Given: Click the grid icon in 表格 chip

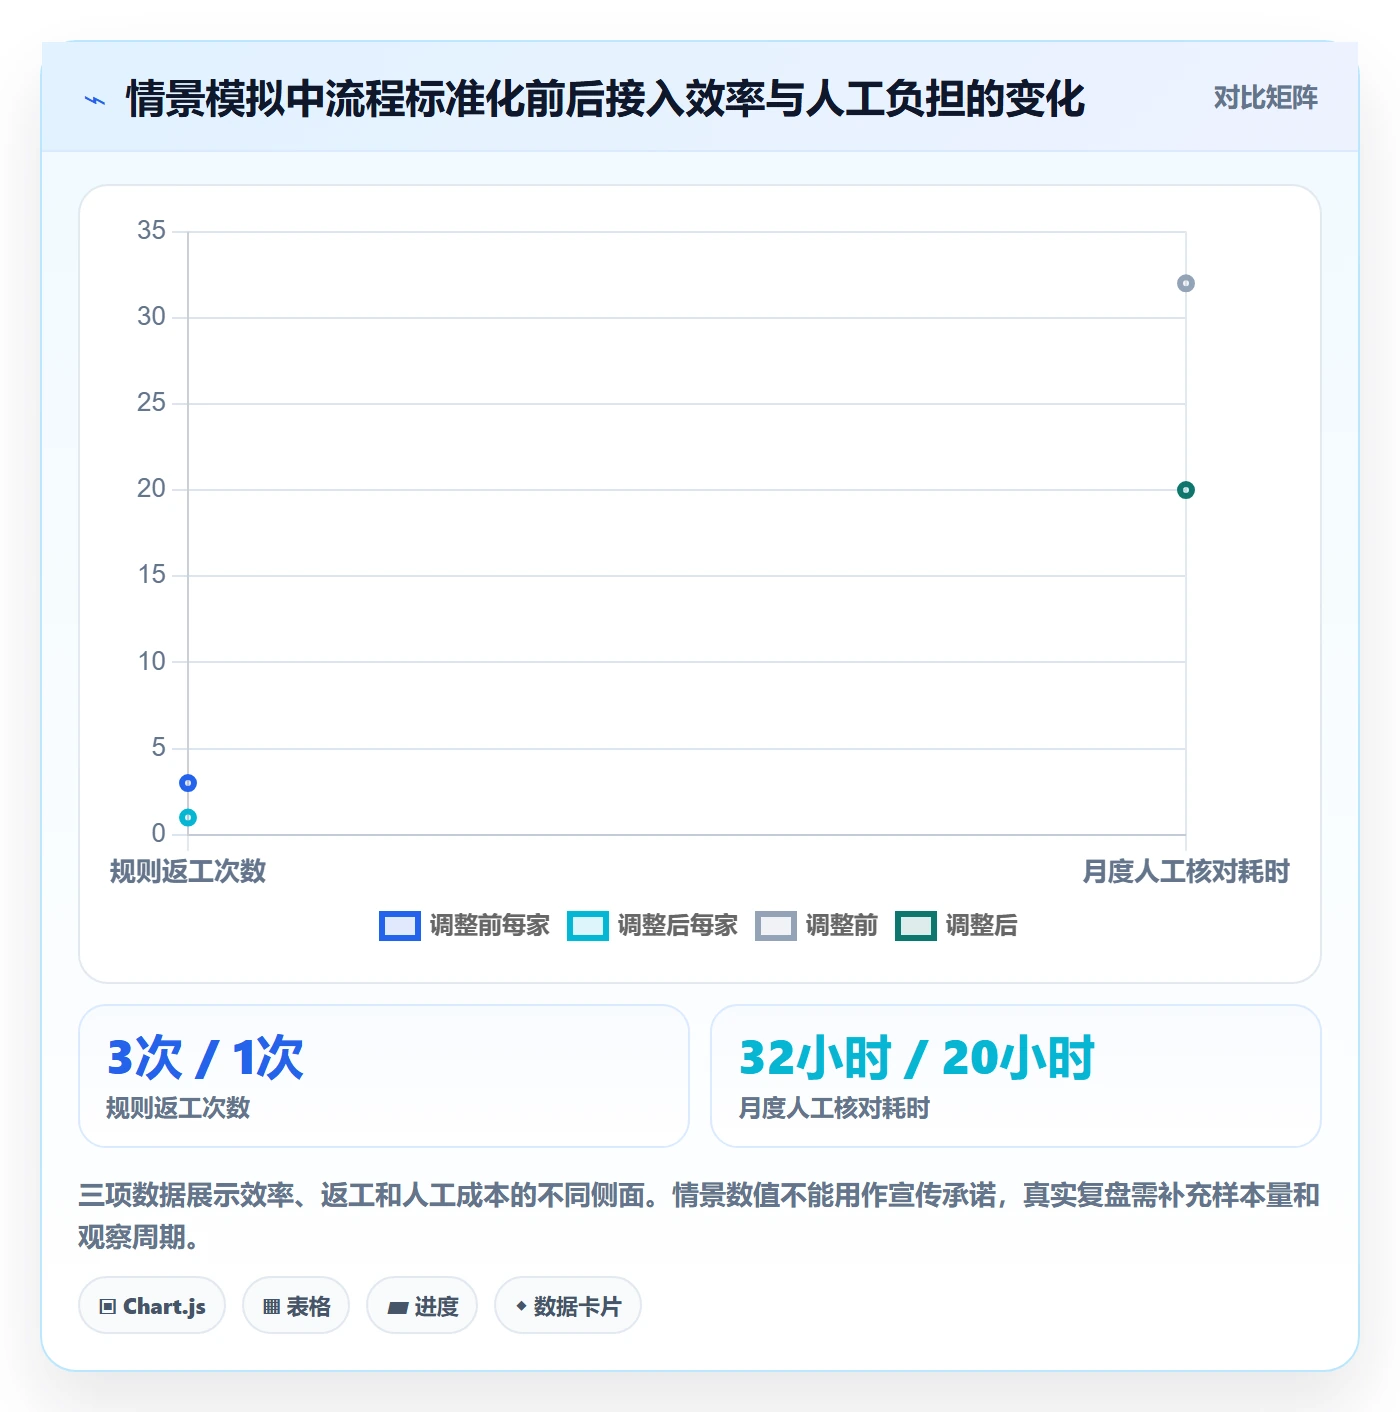Looking at the screenshot, I should point(271,1306).
